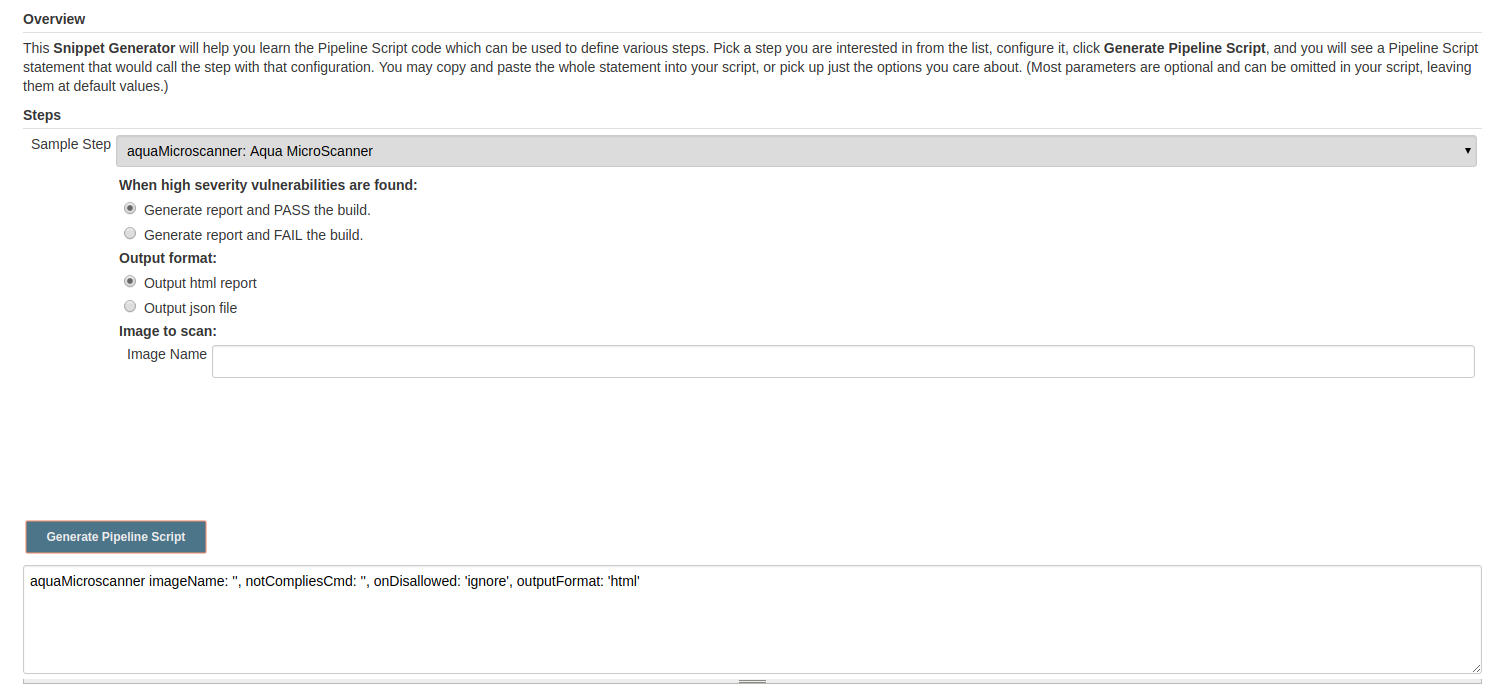The width and height of the screenshot is (1494, 693).
Task: Select the FAIL the build radio button
Action: 130,234
